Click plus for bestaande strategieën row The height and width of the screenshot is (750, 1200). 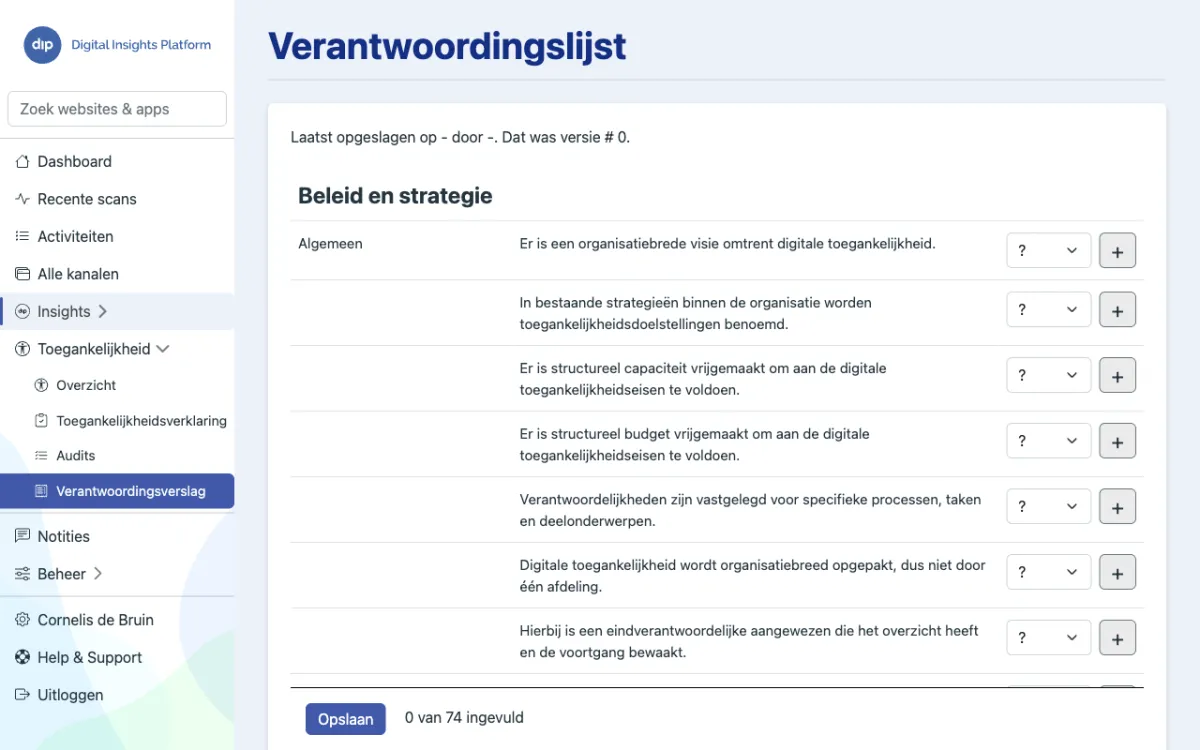coord(1117,310)
